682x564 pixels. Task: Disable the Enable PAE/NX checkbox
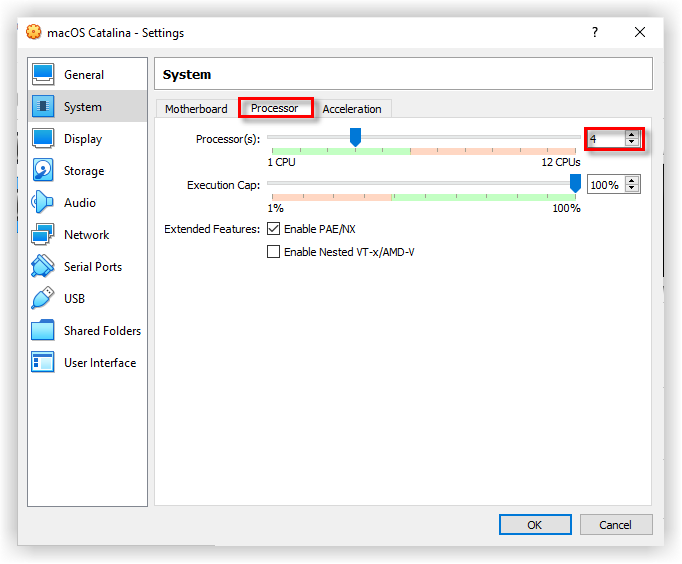pyautogui.click(x=273, y=229)
